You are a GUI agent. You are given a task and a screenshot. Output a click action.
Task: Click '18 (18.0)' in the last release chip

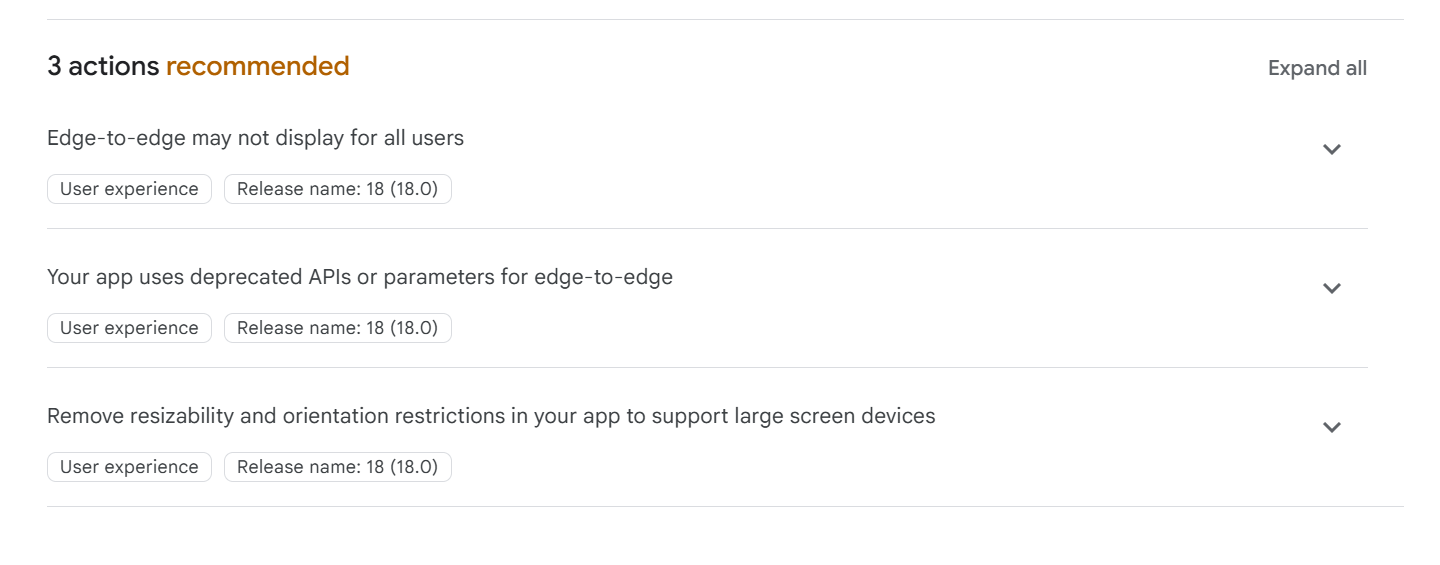tap(402, 467)
